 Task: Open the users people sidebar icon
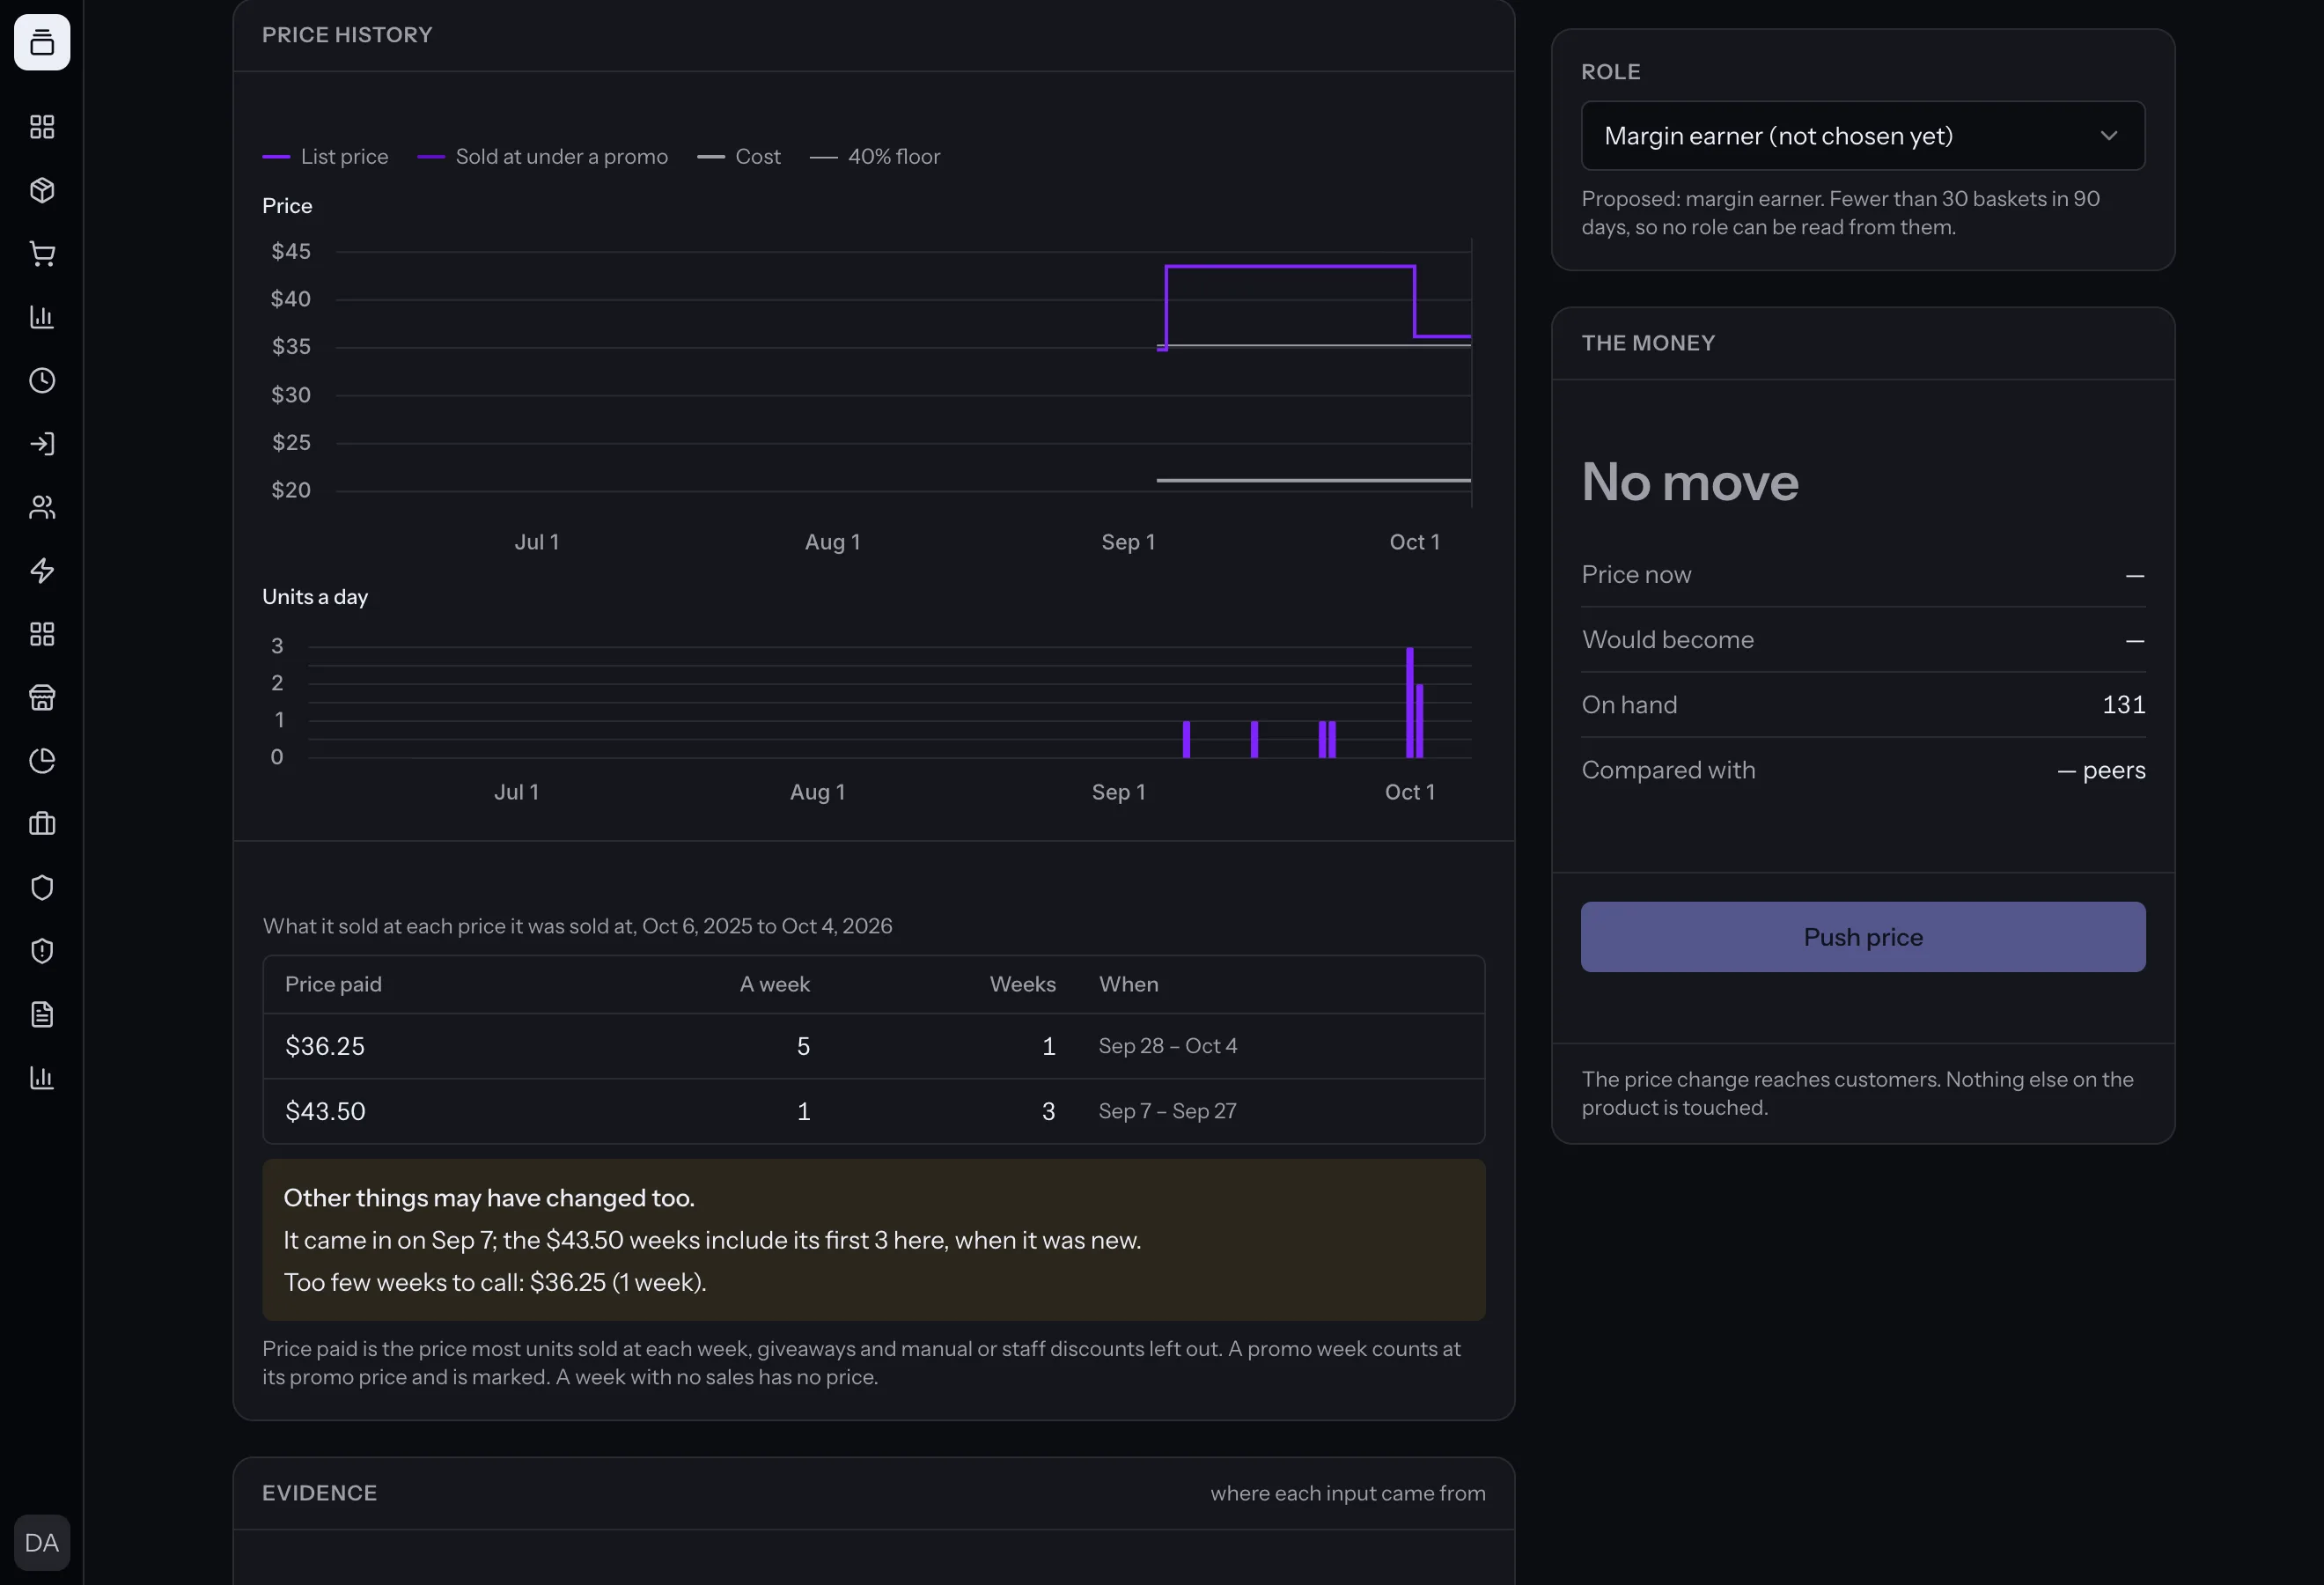(42, 507)
